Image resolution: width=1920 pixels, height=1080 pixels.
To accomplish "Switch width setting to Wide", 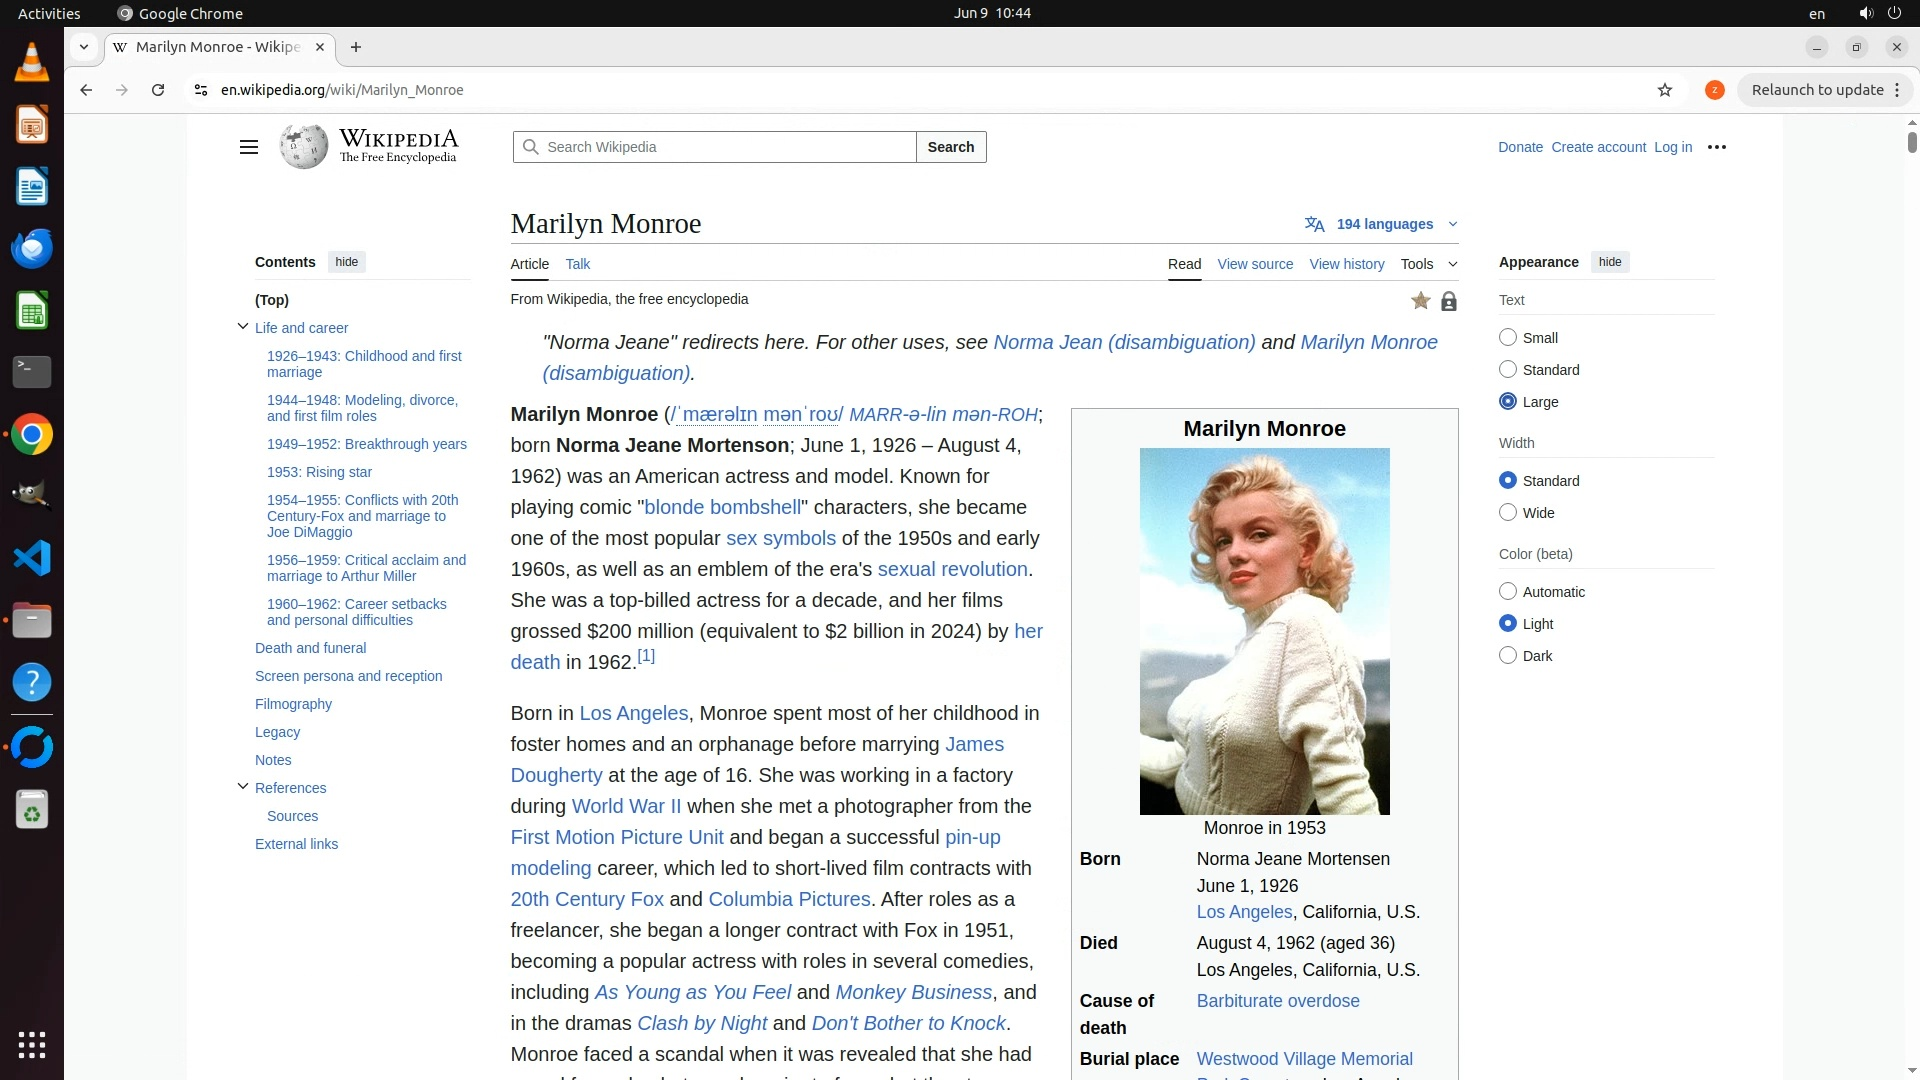I will point(1508,513).
